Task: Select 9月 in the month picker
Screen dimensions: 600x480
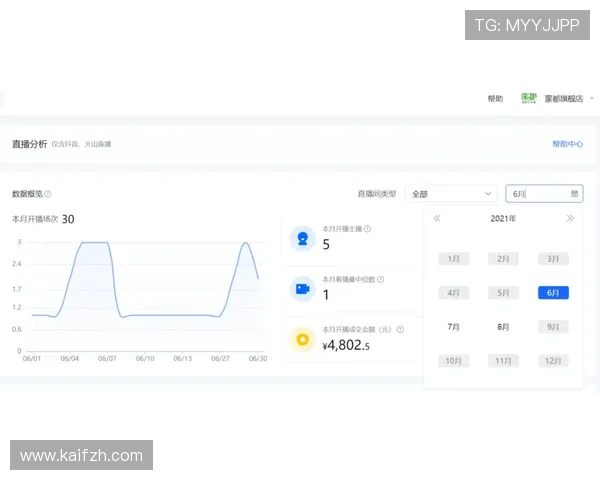Action: click(x=553, y=327)
